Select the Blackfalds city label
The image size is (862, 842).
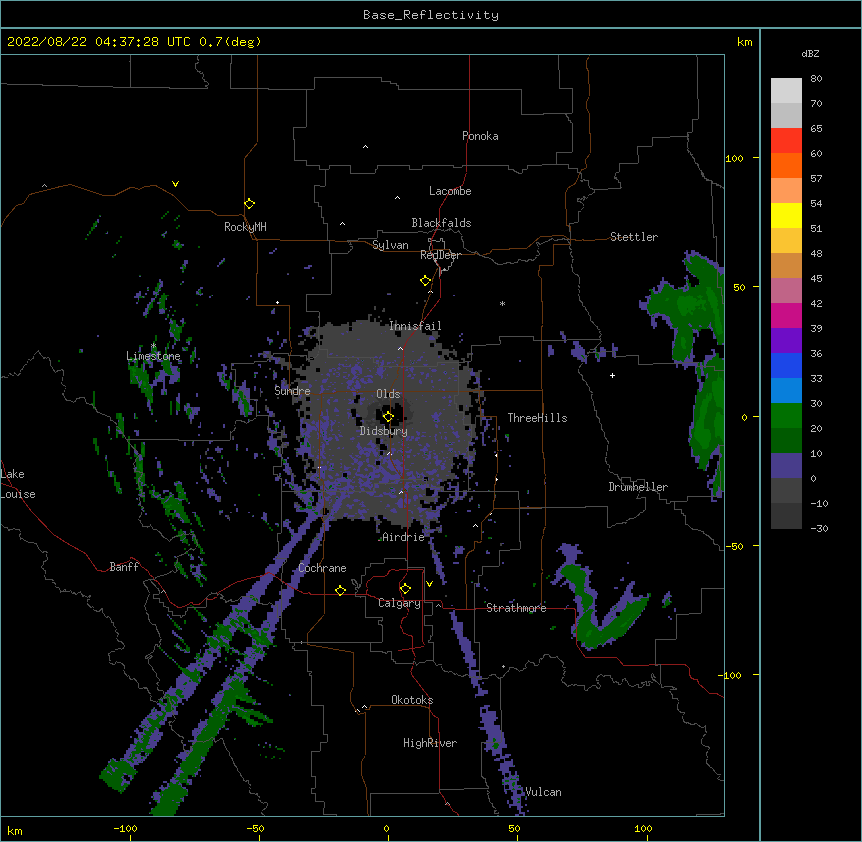(x=441, y=223)
